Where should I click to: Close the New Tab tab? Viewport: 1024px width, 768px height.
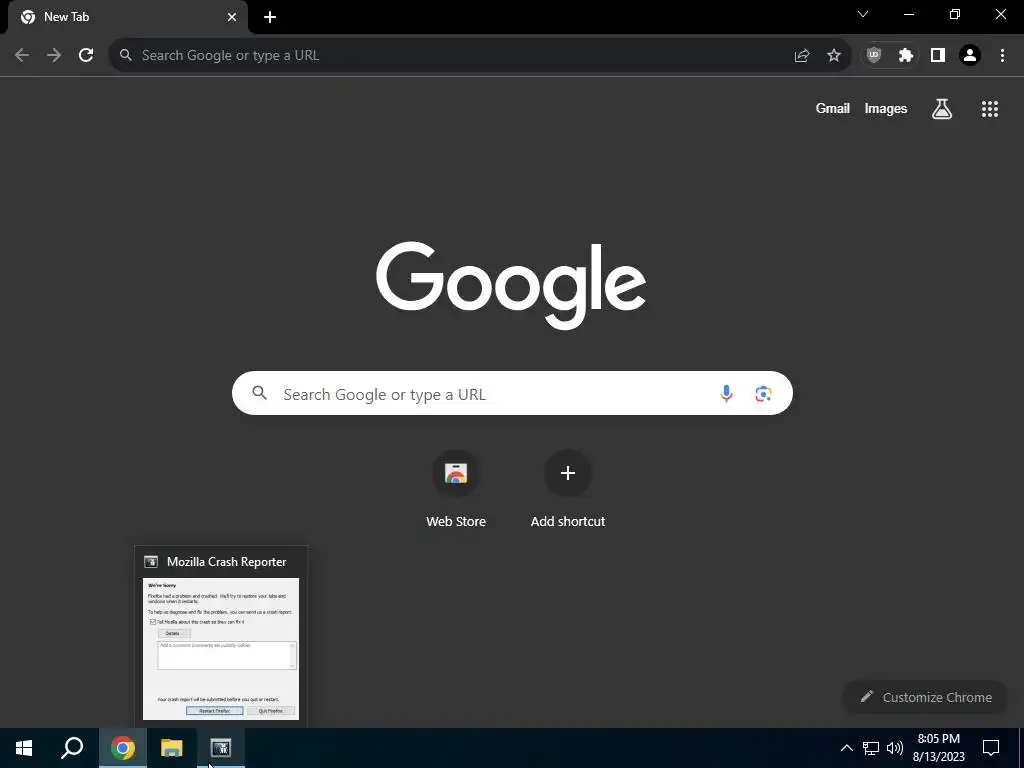coord(232,17)
